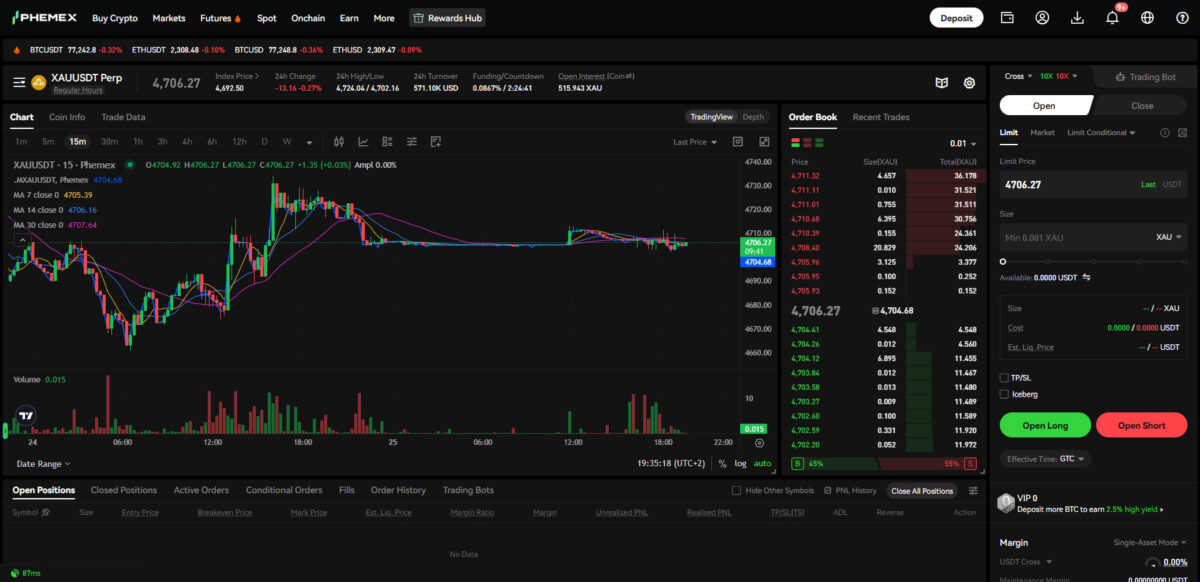Viewport: 1200px width, 582px height.
Task: Open Last Price chart dropdown
Action: (x=695, y=142)
